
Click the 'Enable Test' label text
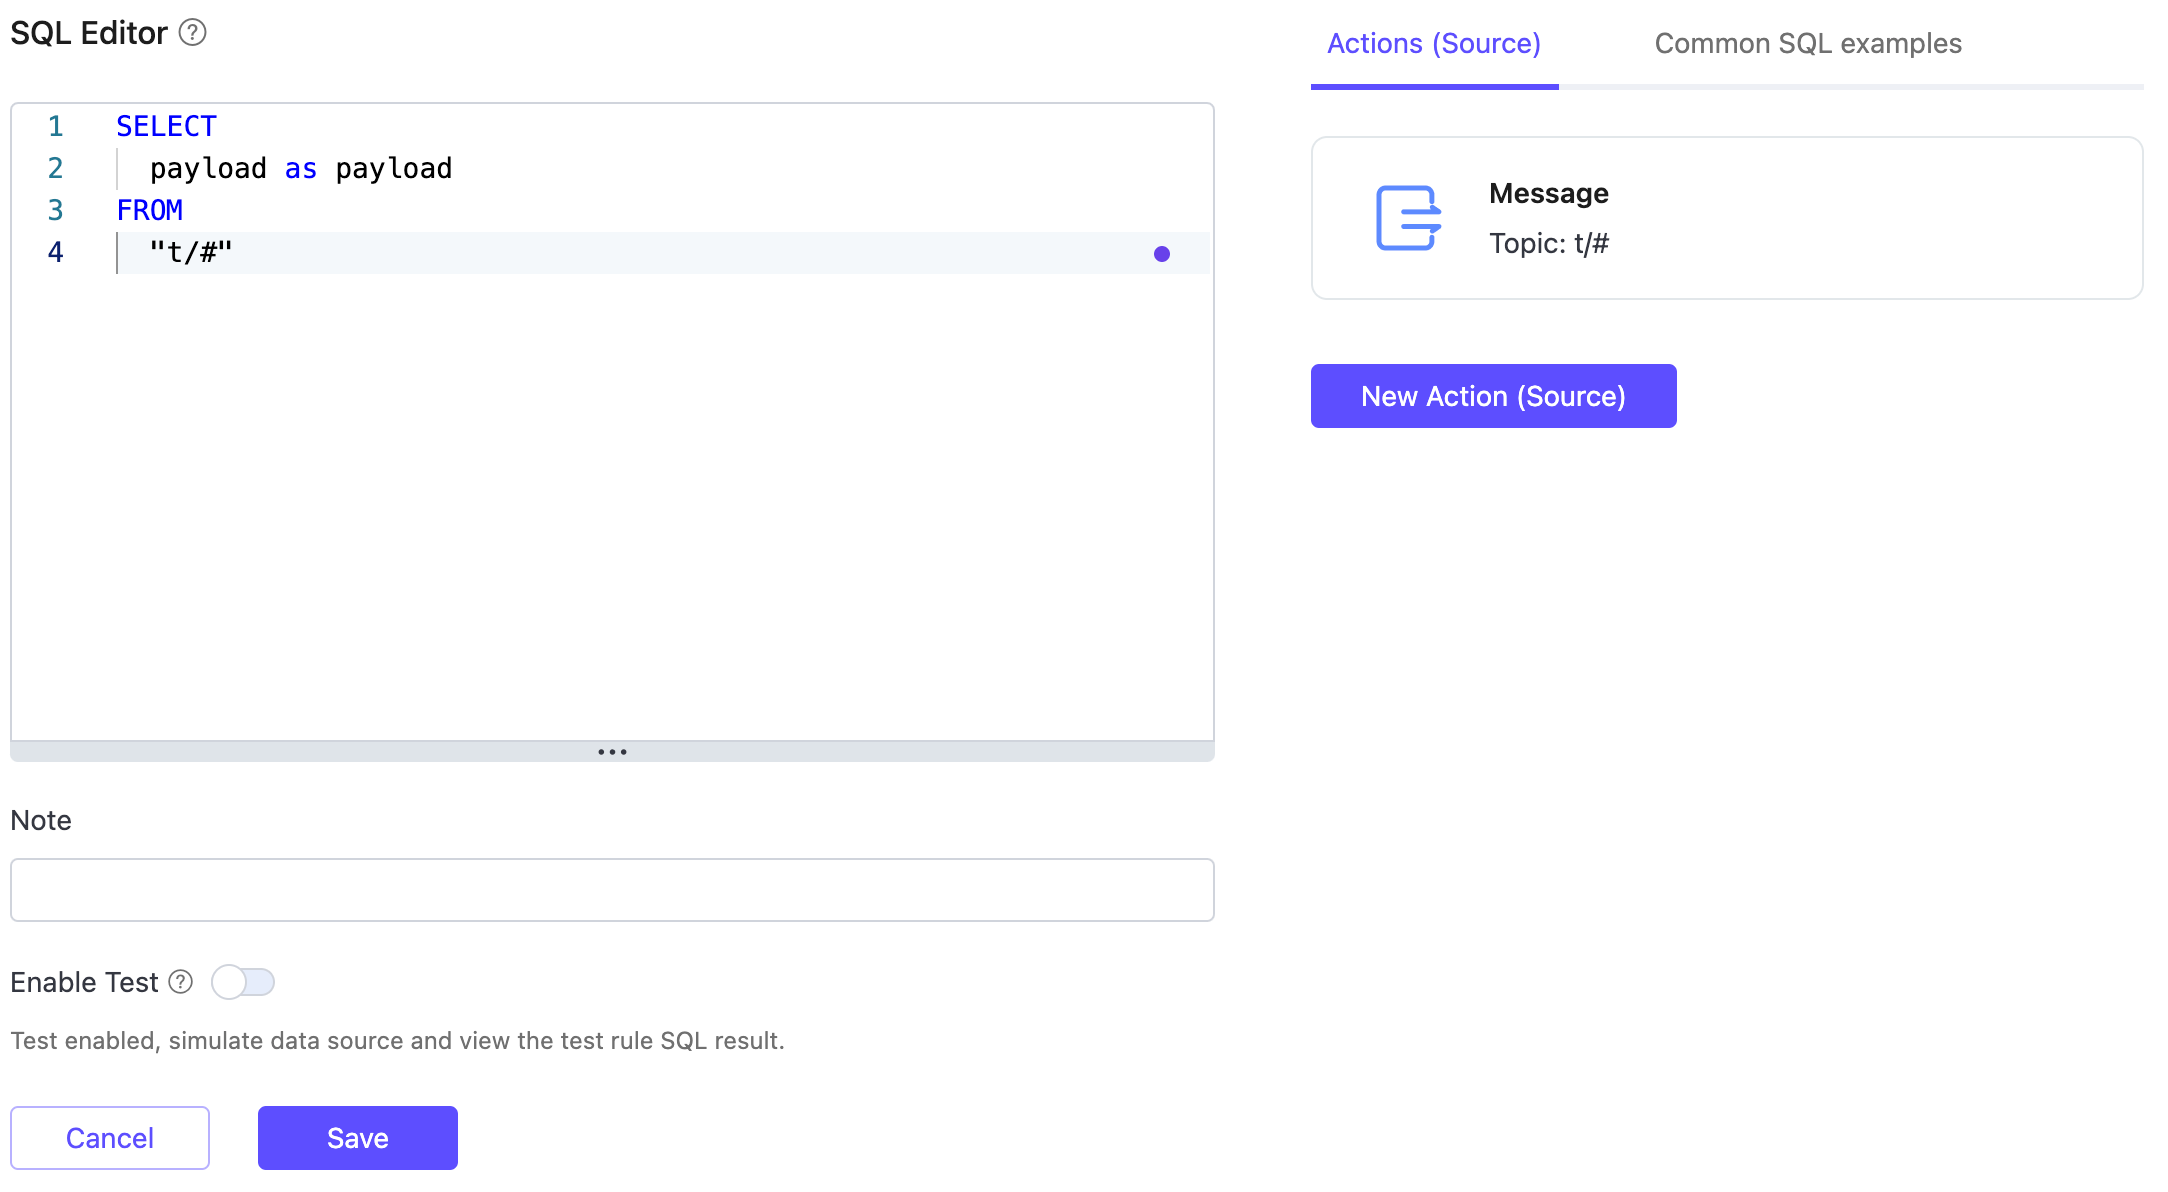click(84, 982)
